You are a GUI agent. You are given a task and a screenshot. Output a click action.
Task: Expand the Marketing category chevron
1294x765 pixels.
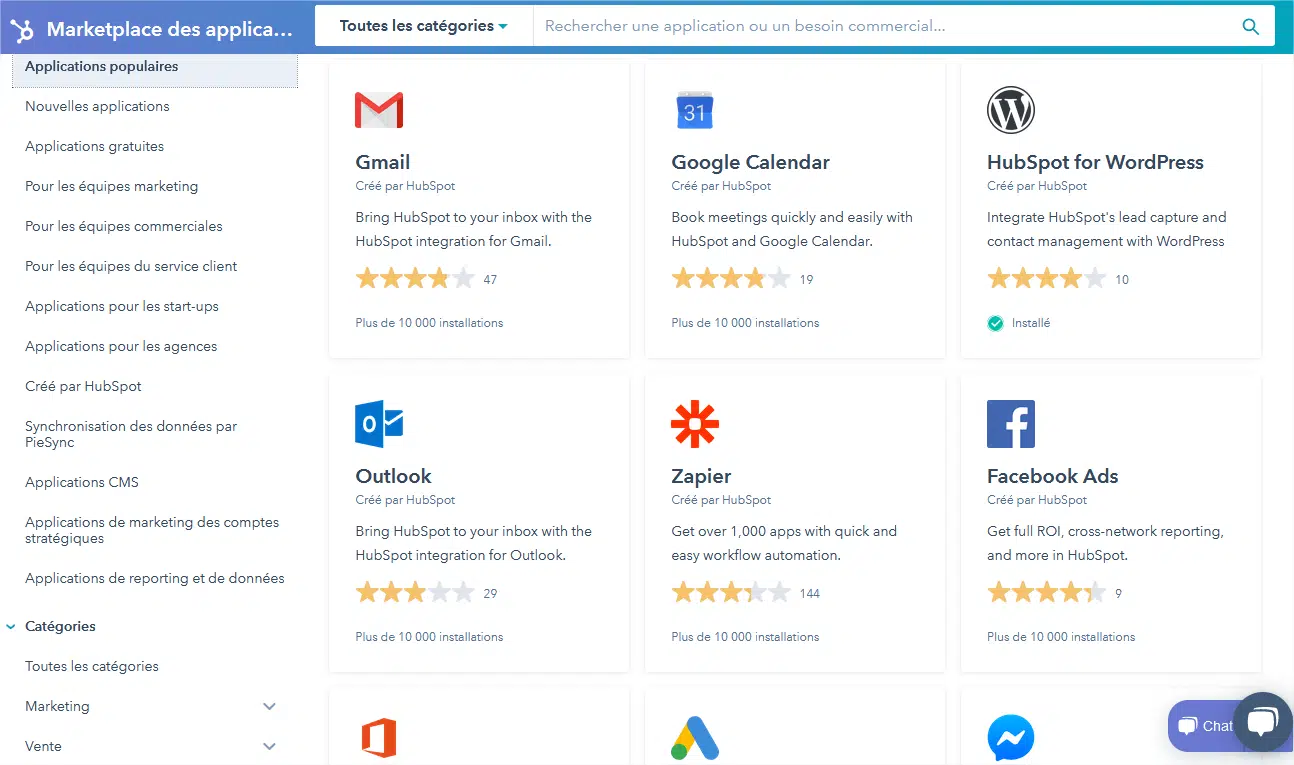click(x=269, y=707)
